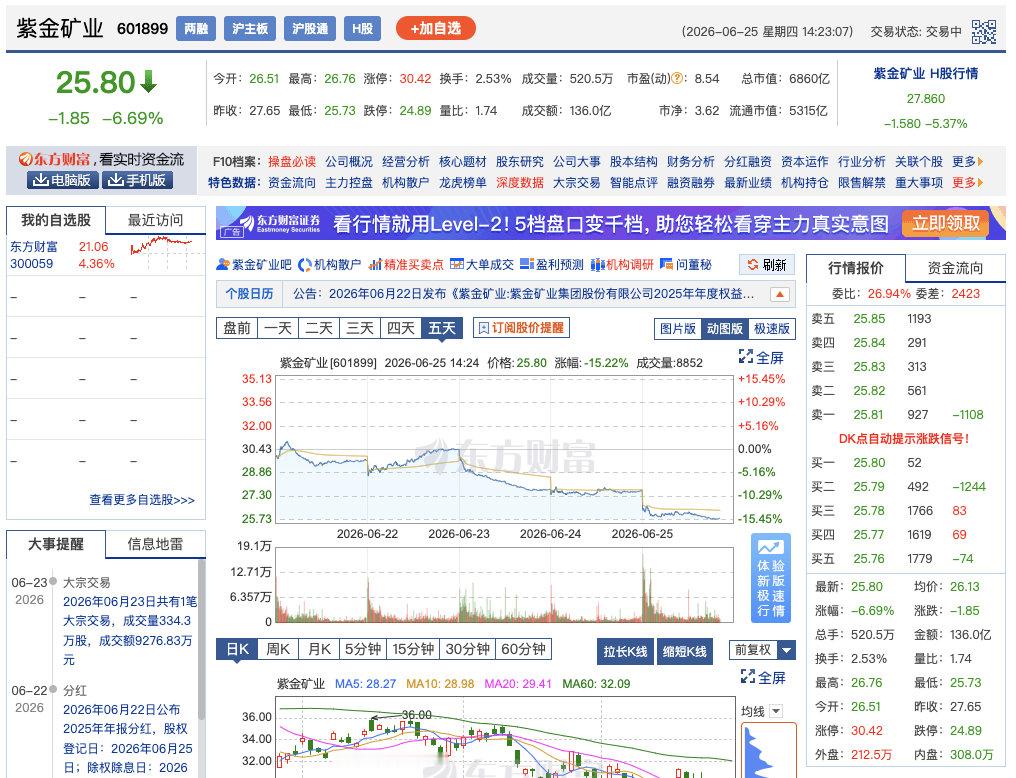The width and height of the screenshot is (1016, 778).
Task: Select 五天 time range
Action: coord(442,328)
